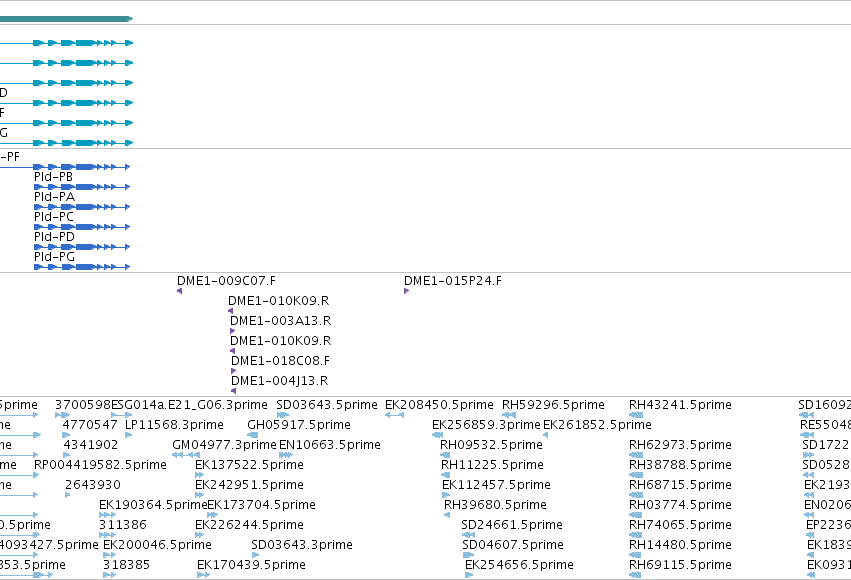
Task: Select the 4341902 feature label
Action: [91, 445]
